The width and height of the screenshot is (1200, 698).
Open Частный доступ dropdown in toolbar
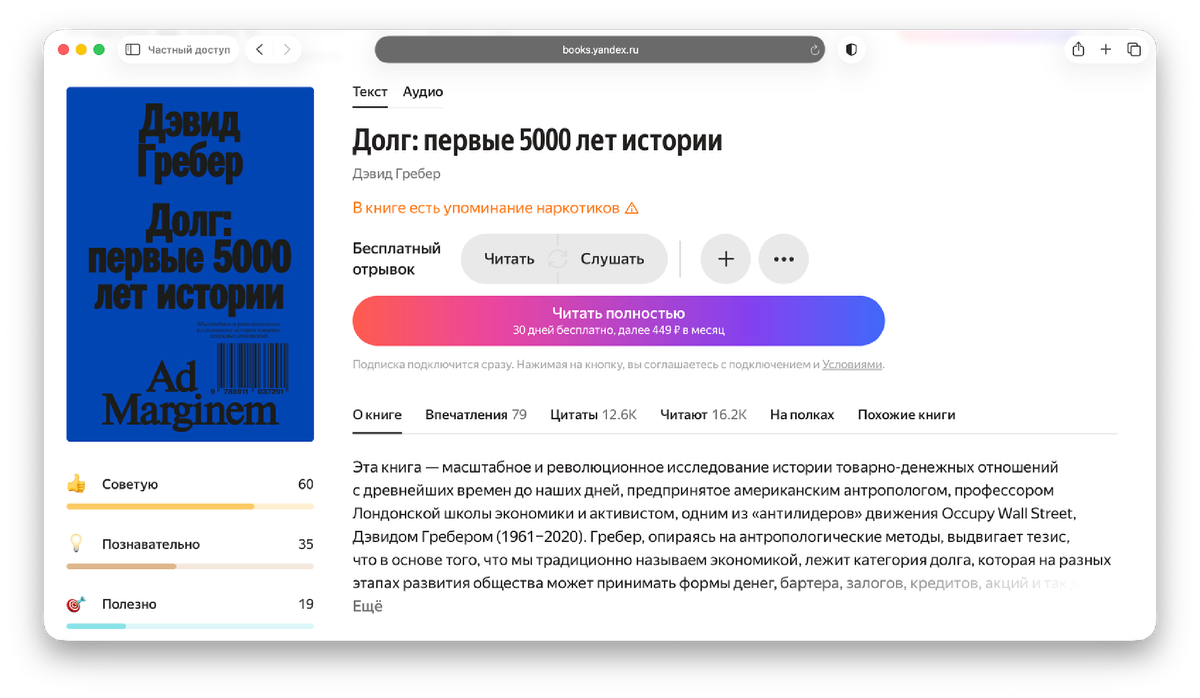179,49
